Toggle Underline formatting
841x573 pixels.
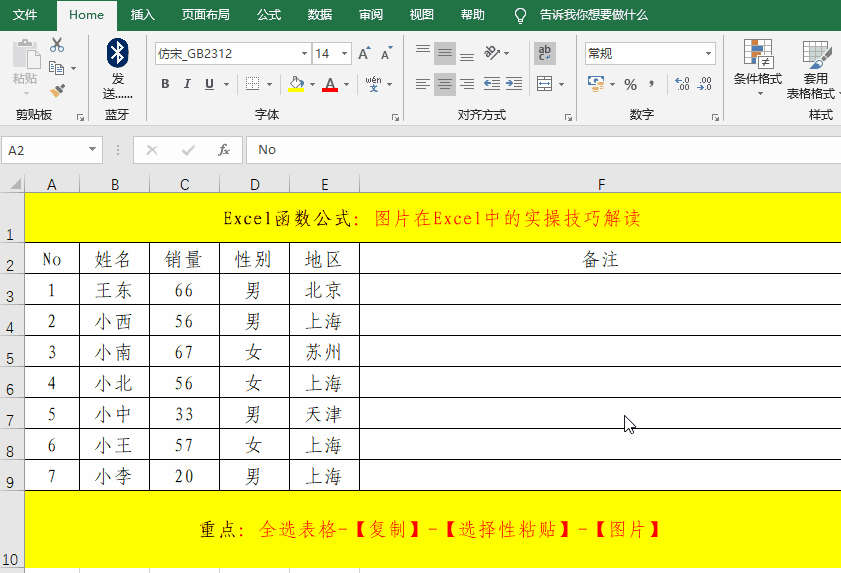[209, 84]
